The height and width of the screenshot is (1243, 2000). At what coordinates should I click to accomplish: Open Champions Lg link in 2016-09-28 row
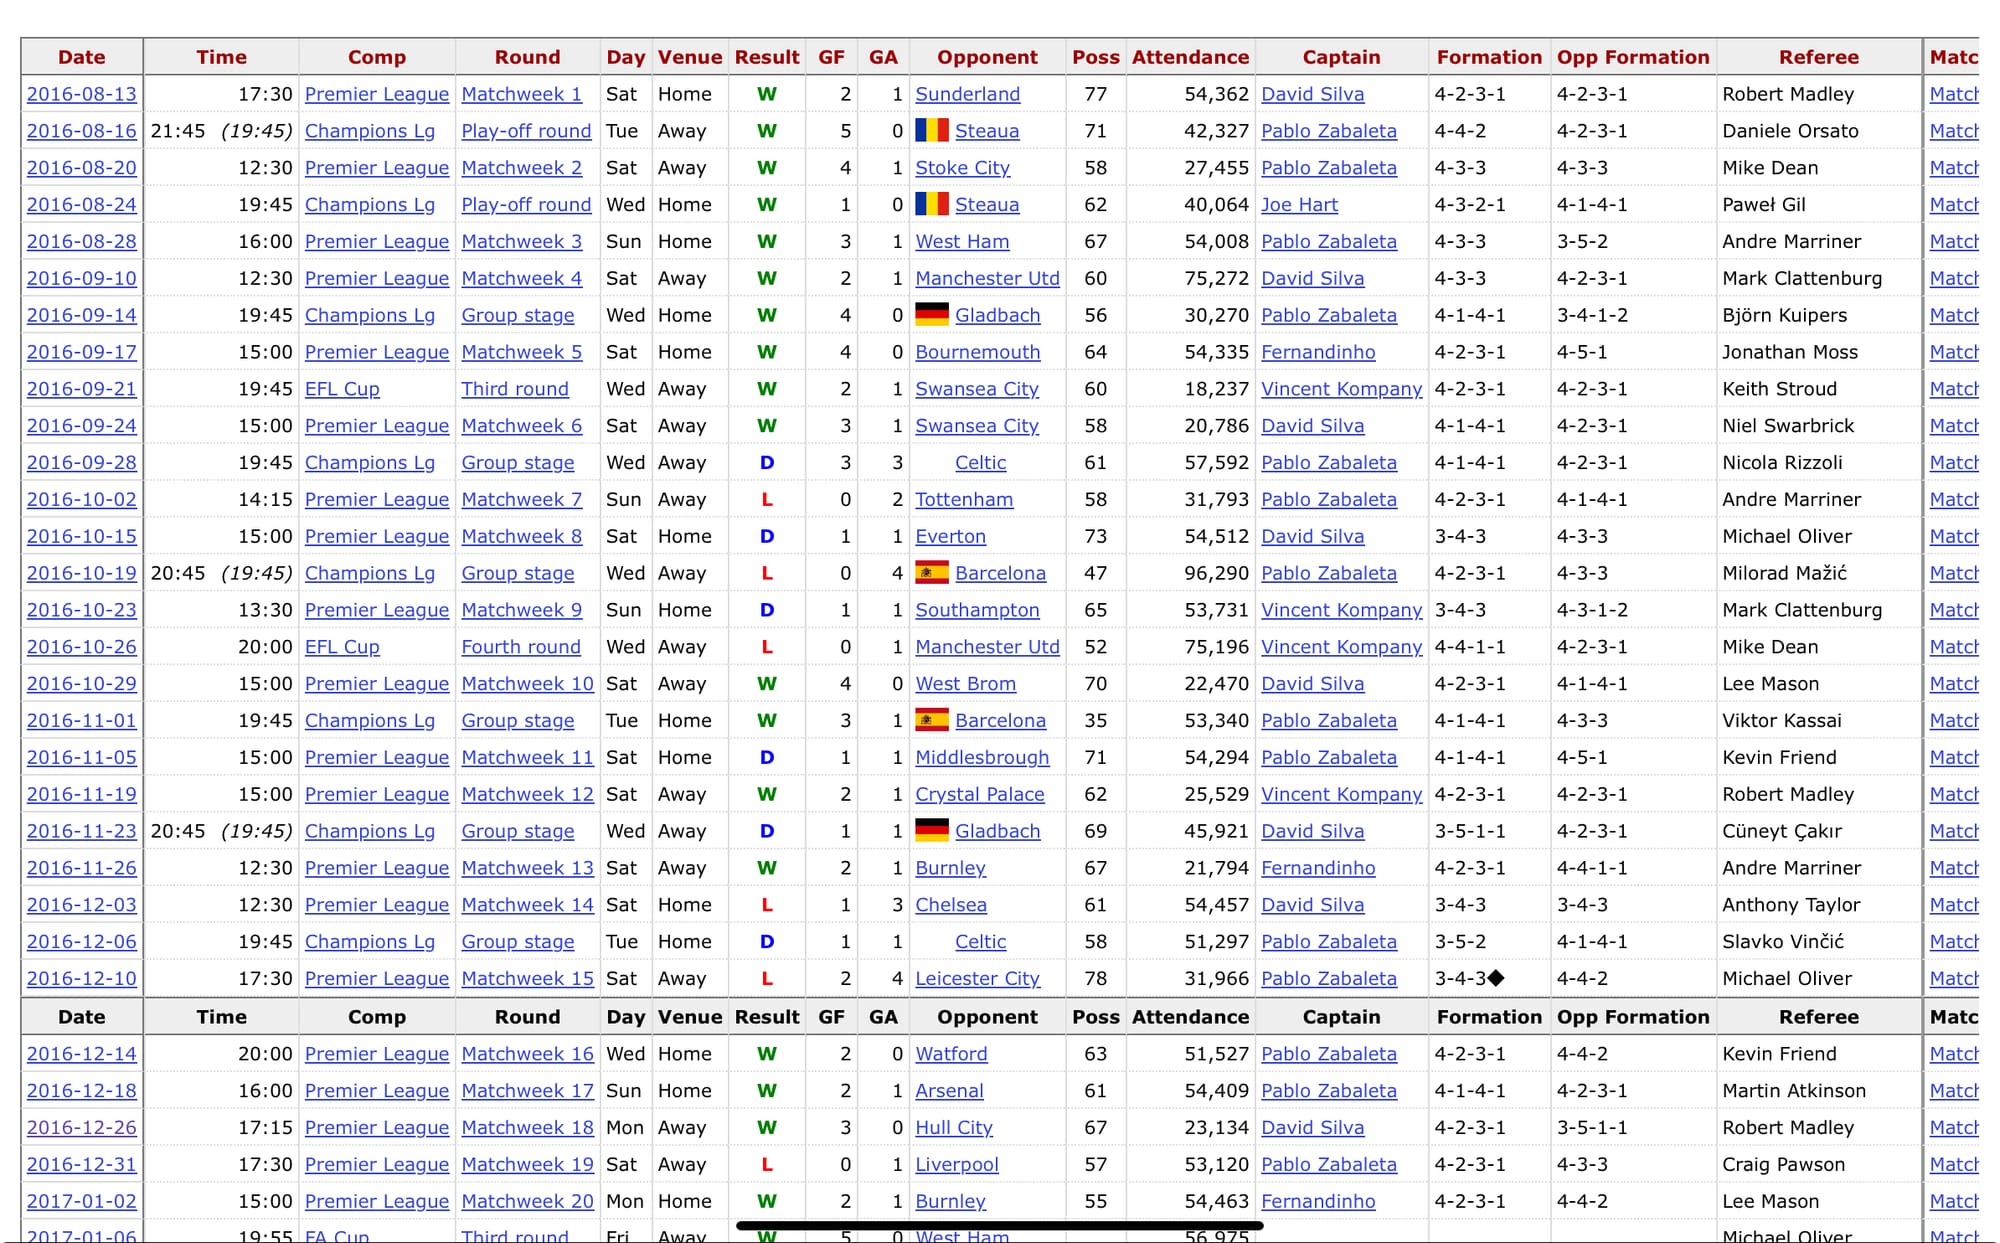(370, 462)
